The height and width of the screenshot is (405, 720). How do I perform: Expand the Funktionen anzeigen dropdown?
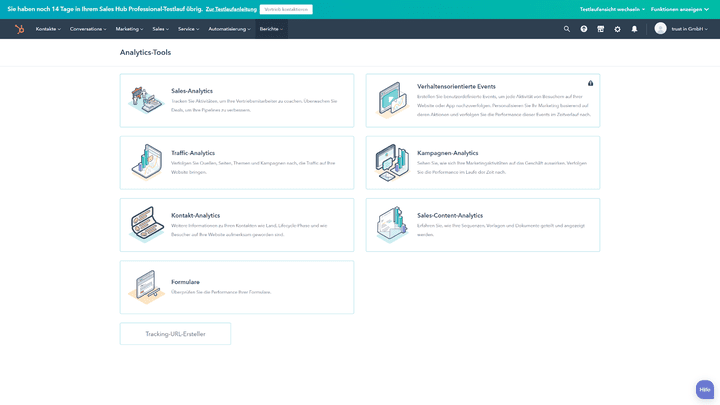[x=680, y=9]
